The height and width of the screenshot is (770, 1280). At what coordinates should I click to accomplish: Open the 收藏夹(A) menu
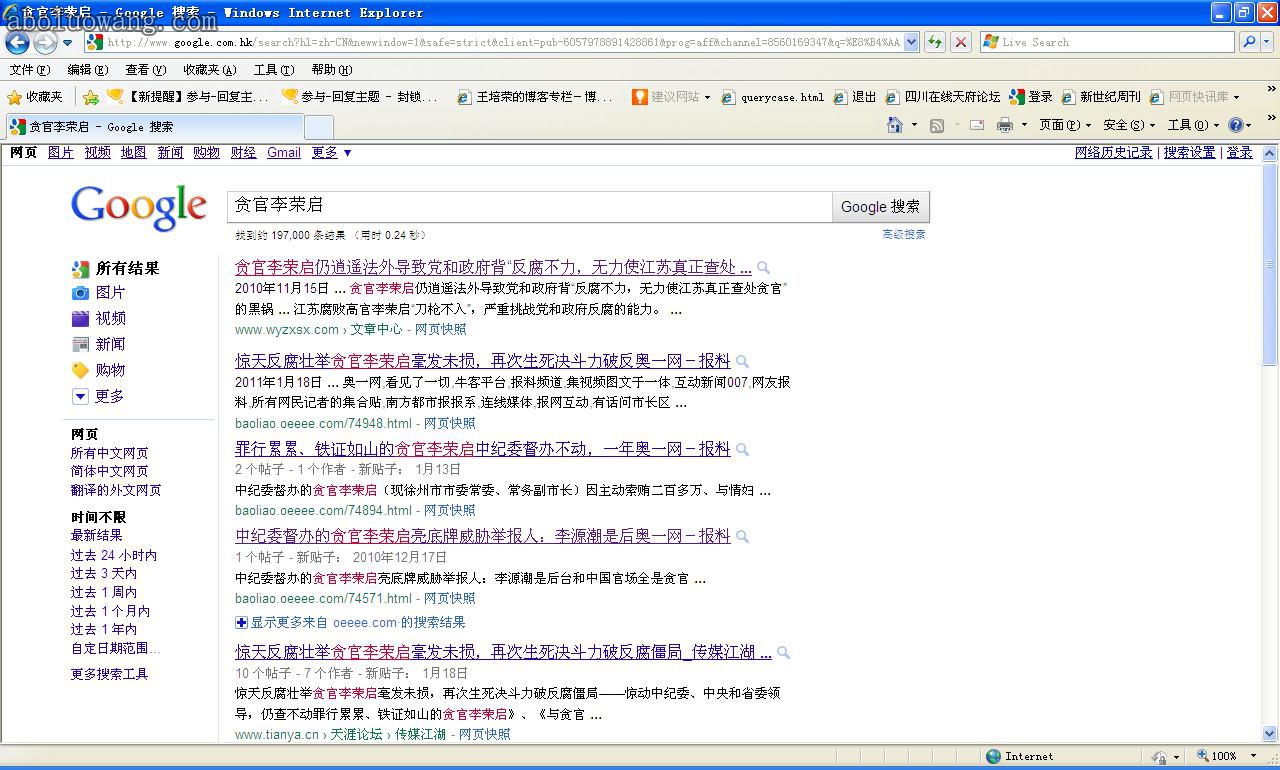[209, 70]
